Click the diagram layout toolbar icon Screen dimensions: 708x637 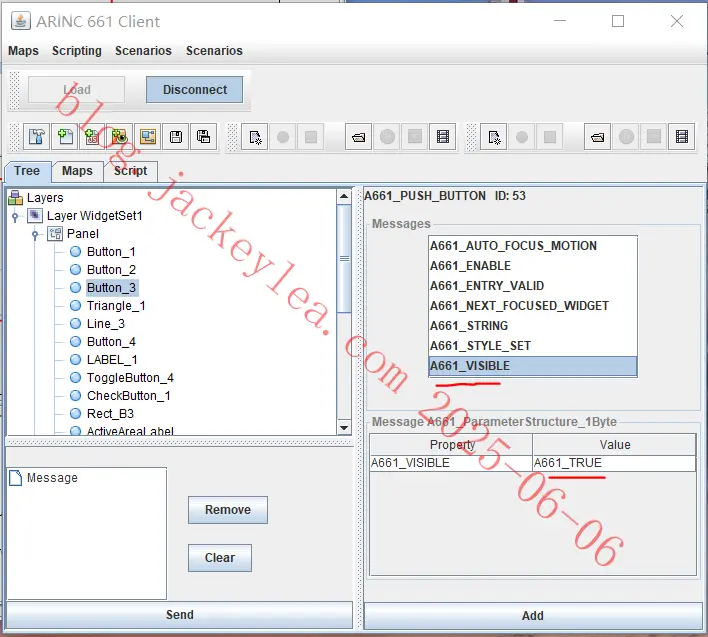tap(148, 136)
